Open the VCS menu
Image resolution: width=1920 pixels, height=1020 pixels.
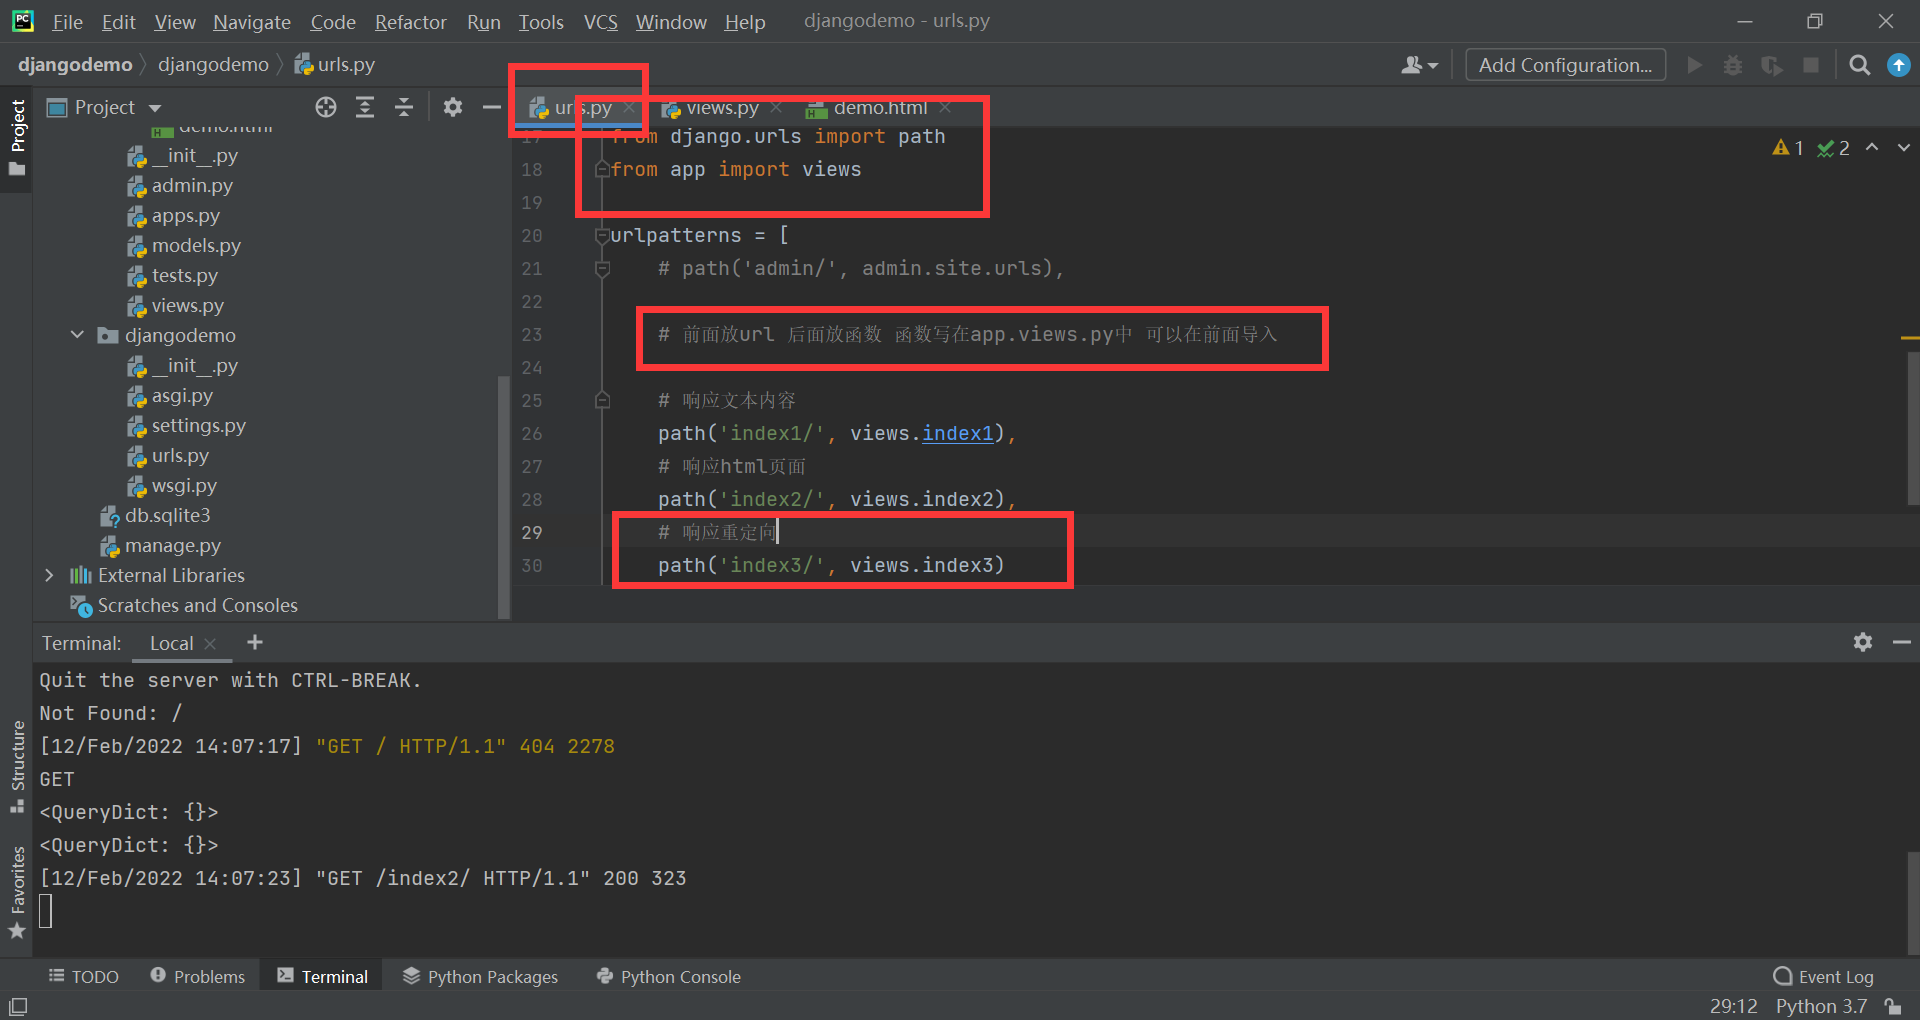600,22
